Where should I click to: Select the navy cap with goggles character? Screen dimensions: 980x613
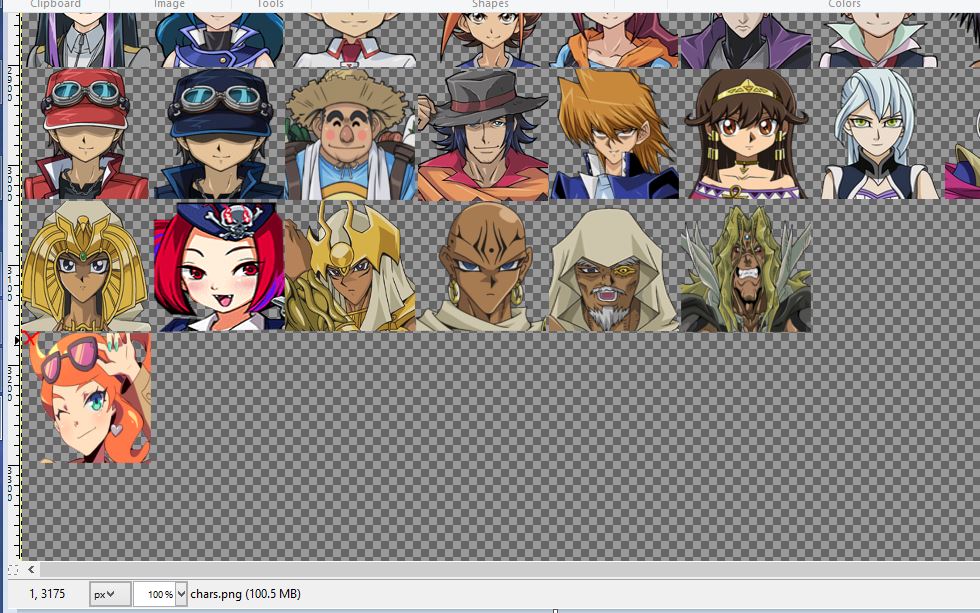click(219, 134)
